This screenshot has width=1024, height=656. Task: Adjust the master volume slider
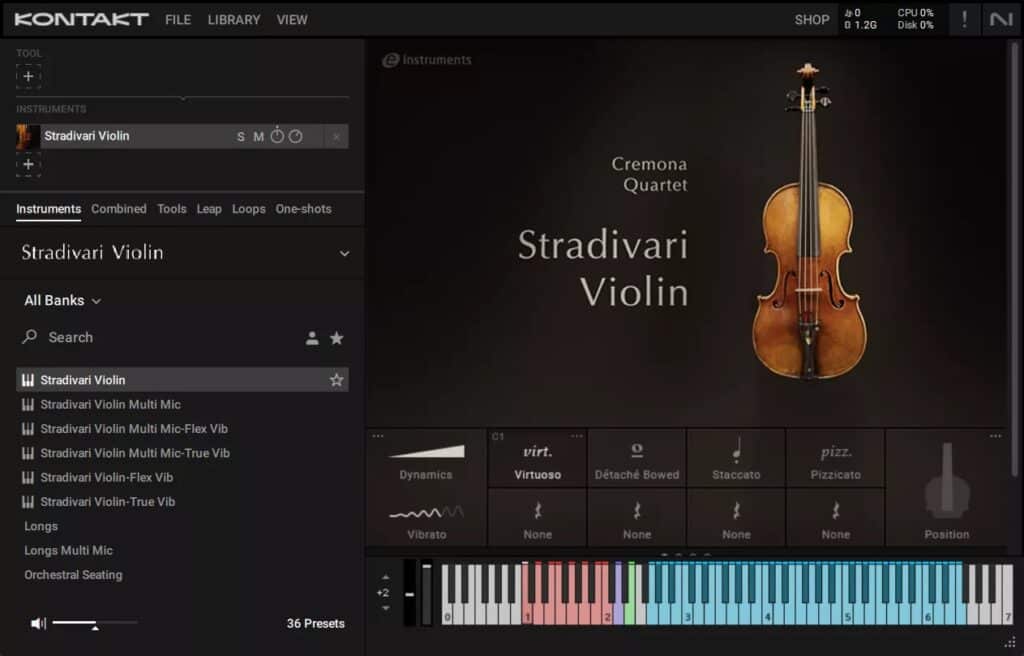(95, 623)
